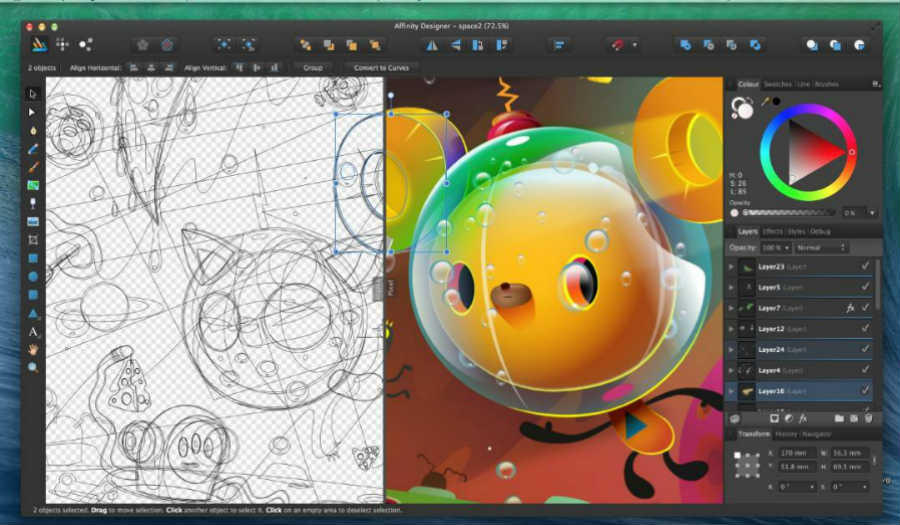This screenshot has width=900, height=525.
Task: Switch to the History tab
Action: pyautogui.click(x=786, y=434)
